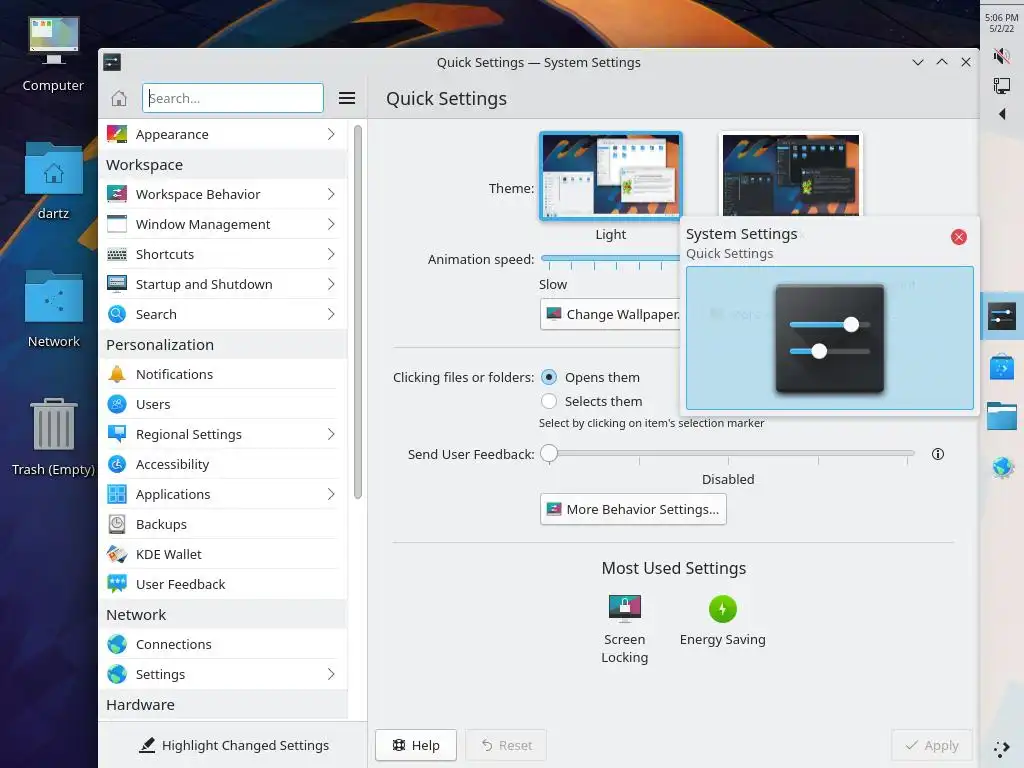Select the Selects them radio button

point(549,401)
